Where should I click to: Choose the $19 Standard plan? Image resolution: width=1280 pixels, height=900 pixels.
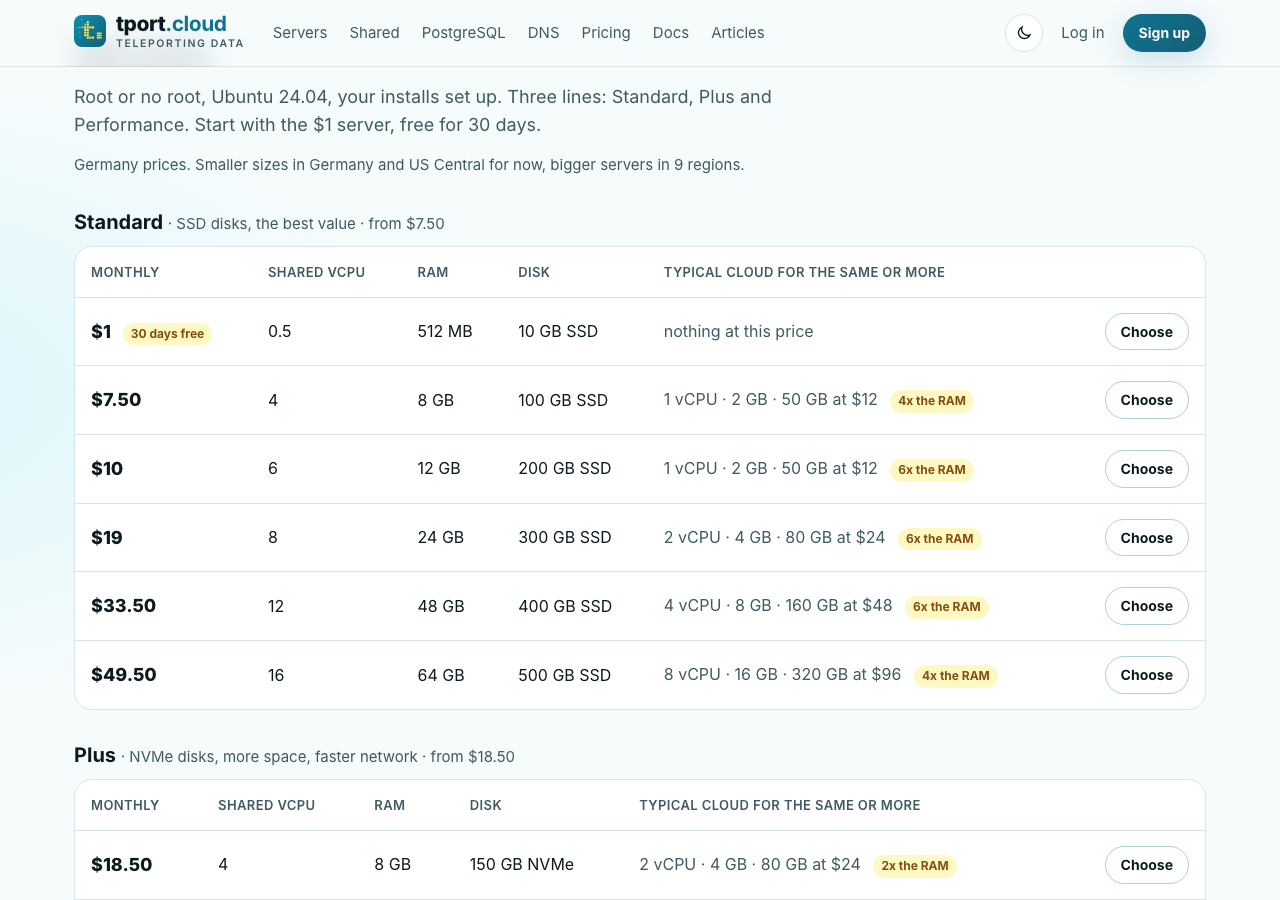[x=1147, y=538]
